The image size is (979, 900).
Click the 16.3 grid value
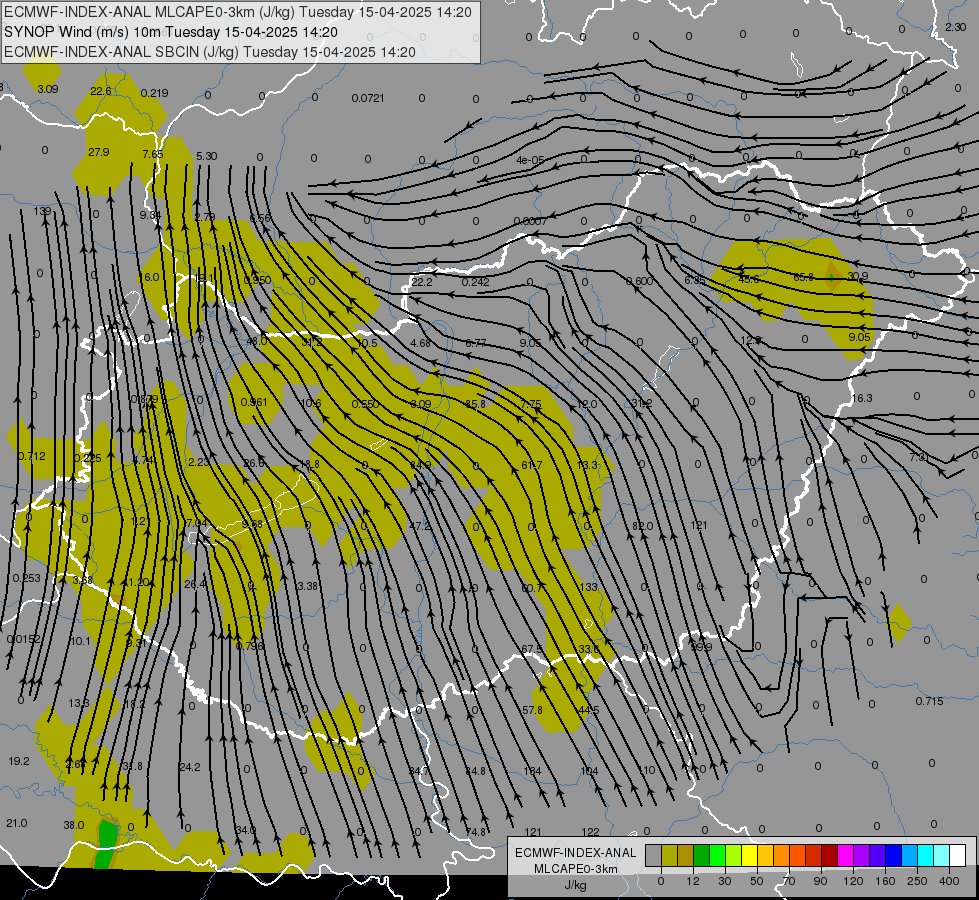862,398
